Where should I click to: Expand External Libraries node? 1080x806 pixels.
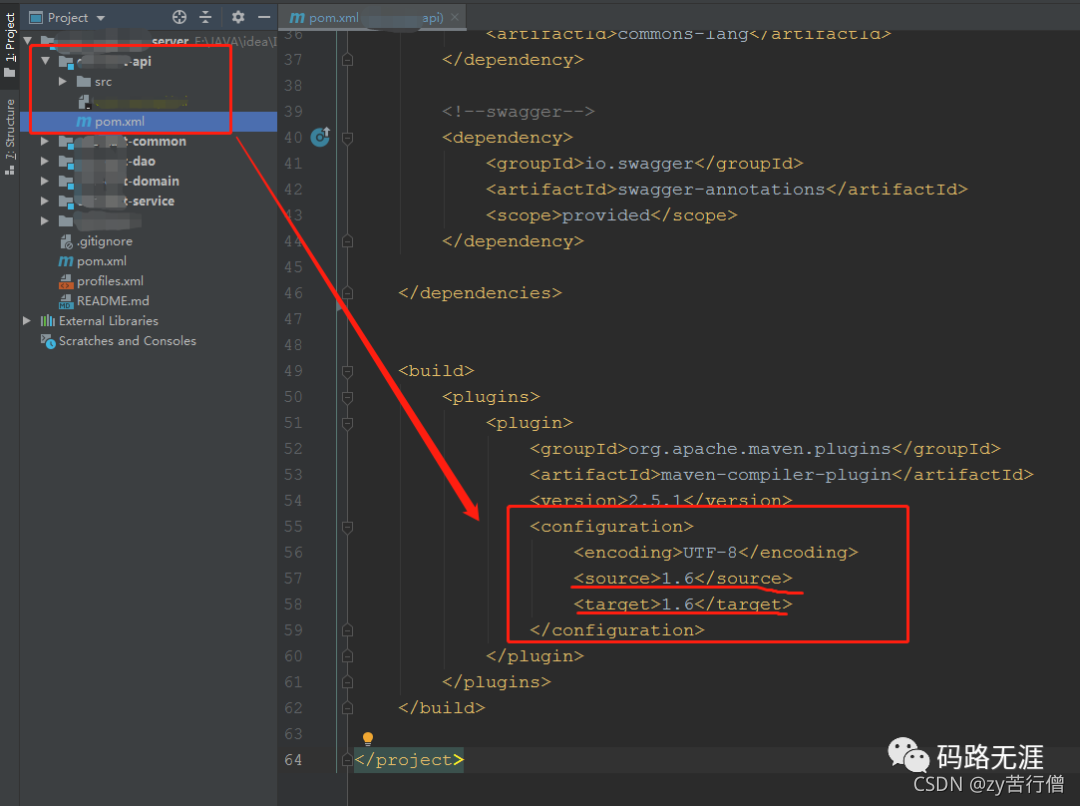pos(27,321)
